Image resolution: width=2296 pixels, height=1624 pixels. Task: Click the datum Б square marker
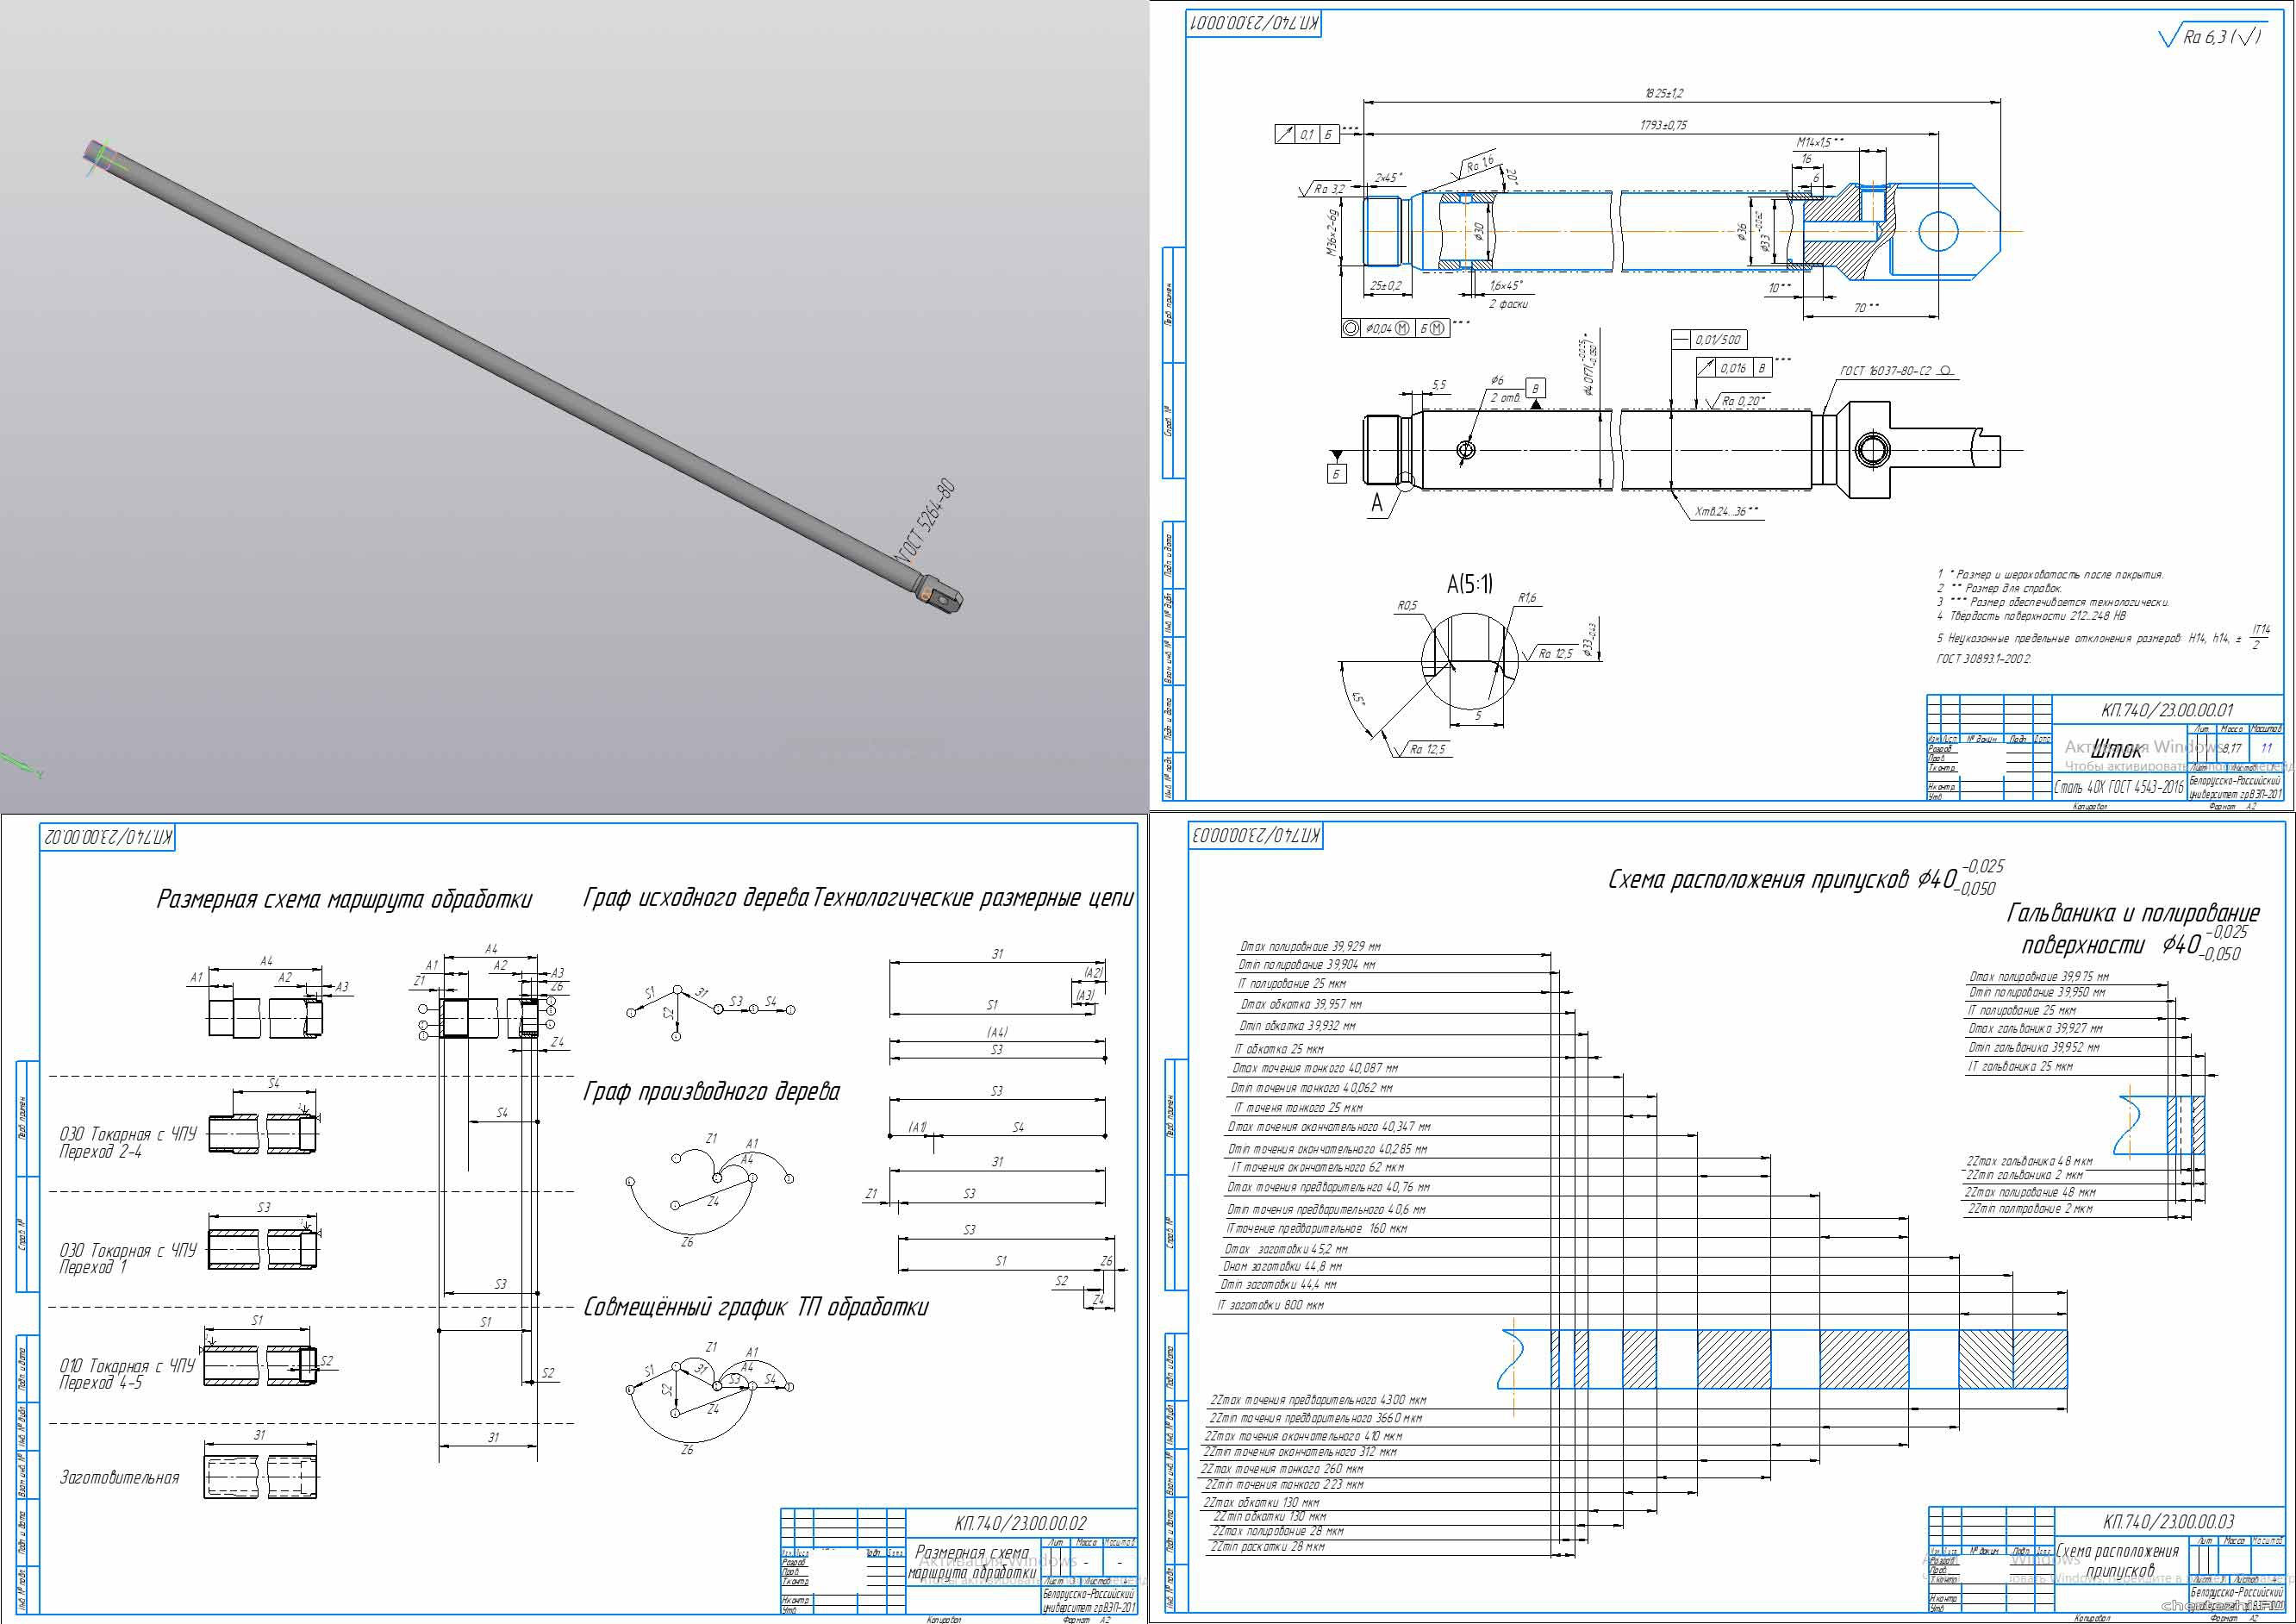1336,474
